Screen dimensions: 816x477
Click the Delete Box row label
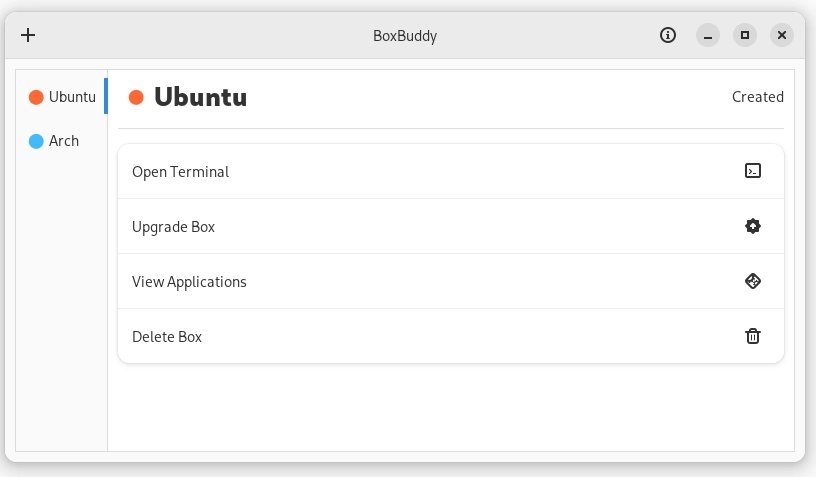click(x=167, y=337)
